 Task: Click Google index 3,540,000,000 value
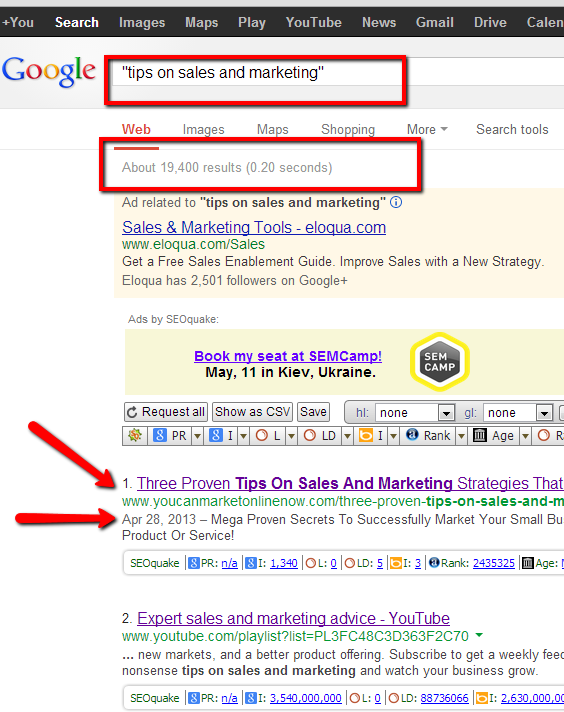(306, 698)
